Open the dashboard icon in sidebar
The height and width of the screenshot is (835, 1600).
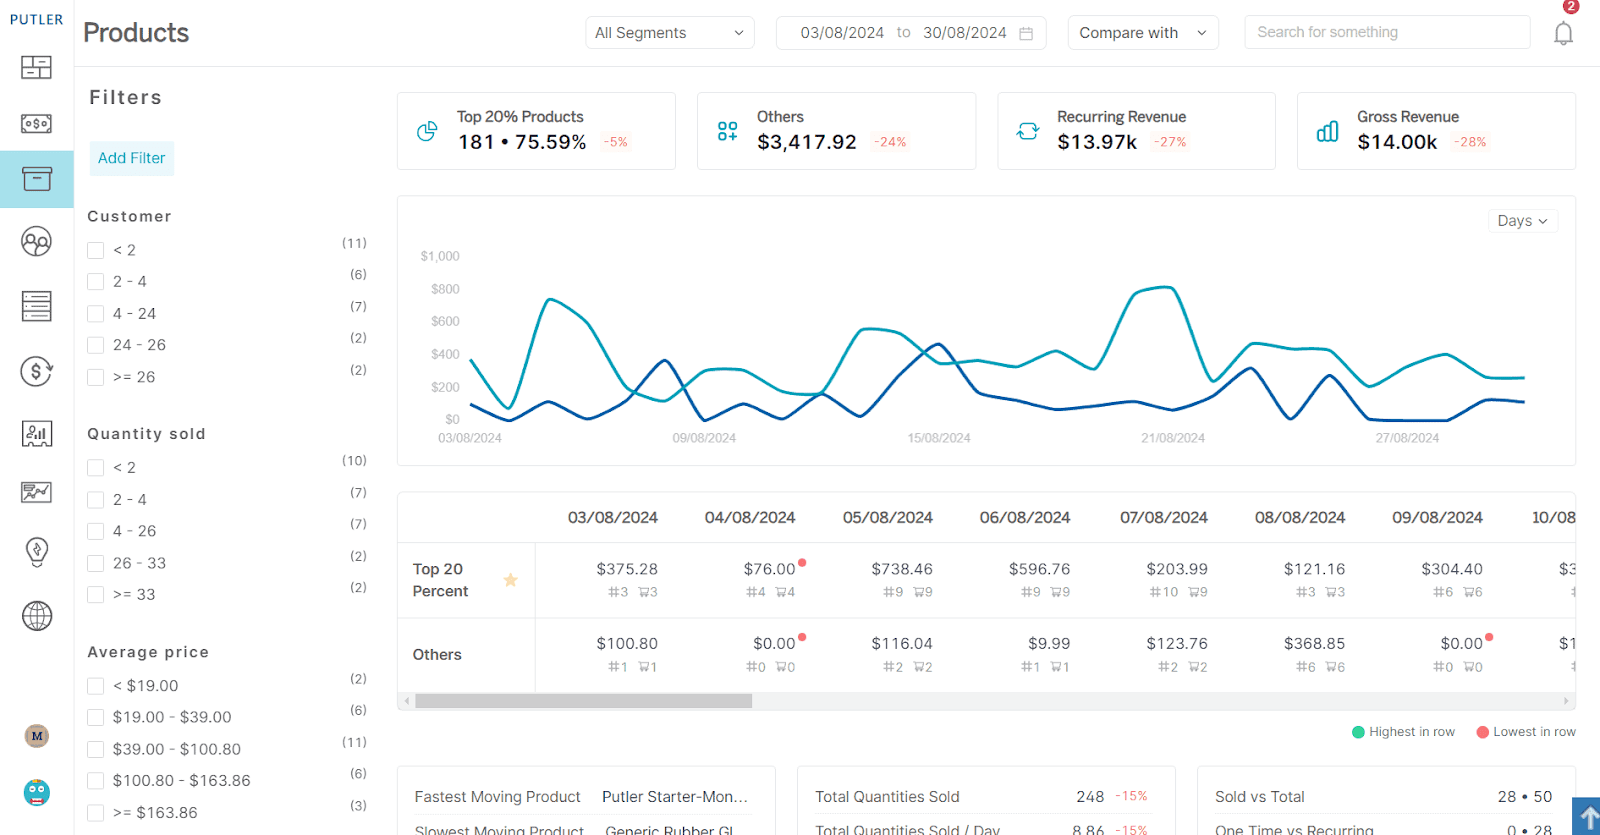tap(36, 68)
